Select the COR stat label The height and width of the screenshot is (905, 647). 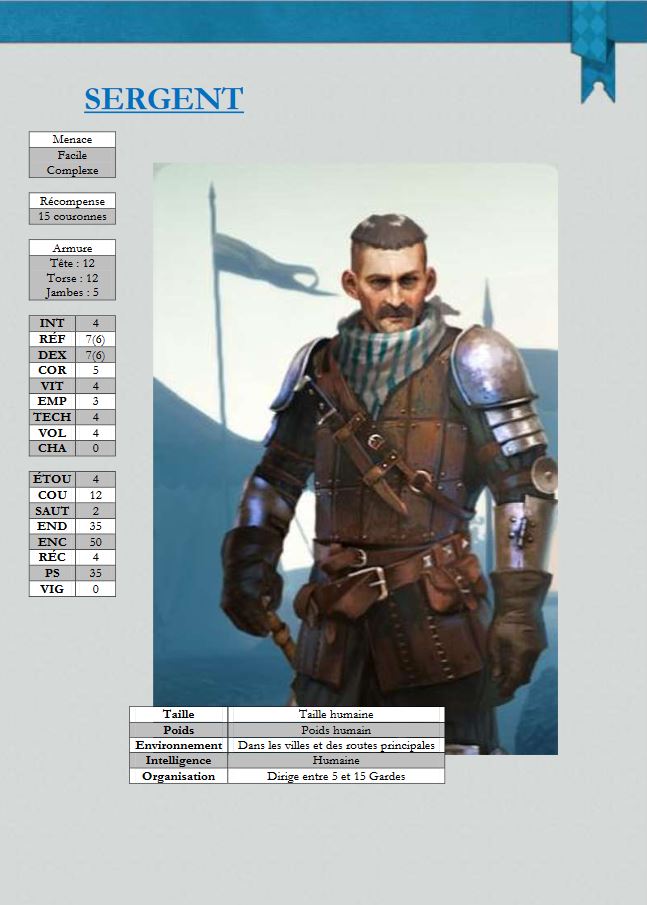coord(52,370)
